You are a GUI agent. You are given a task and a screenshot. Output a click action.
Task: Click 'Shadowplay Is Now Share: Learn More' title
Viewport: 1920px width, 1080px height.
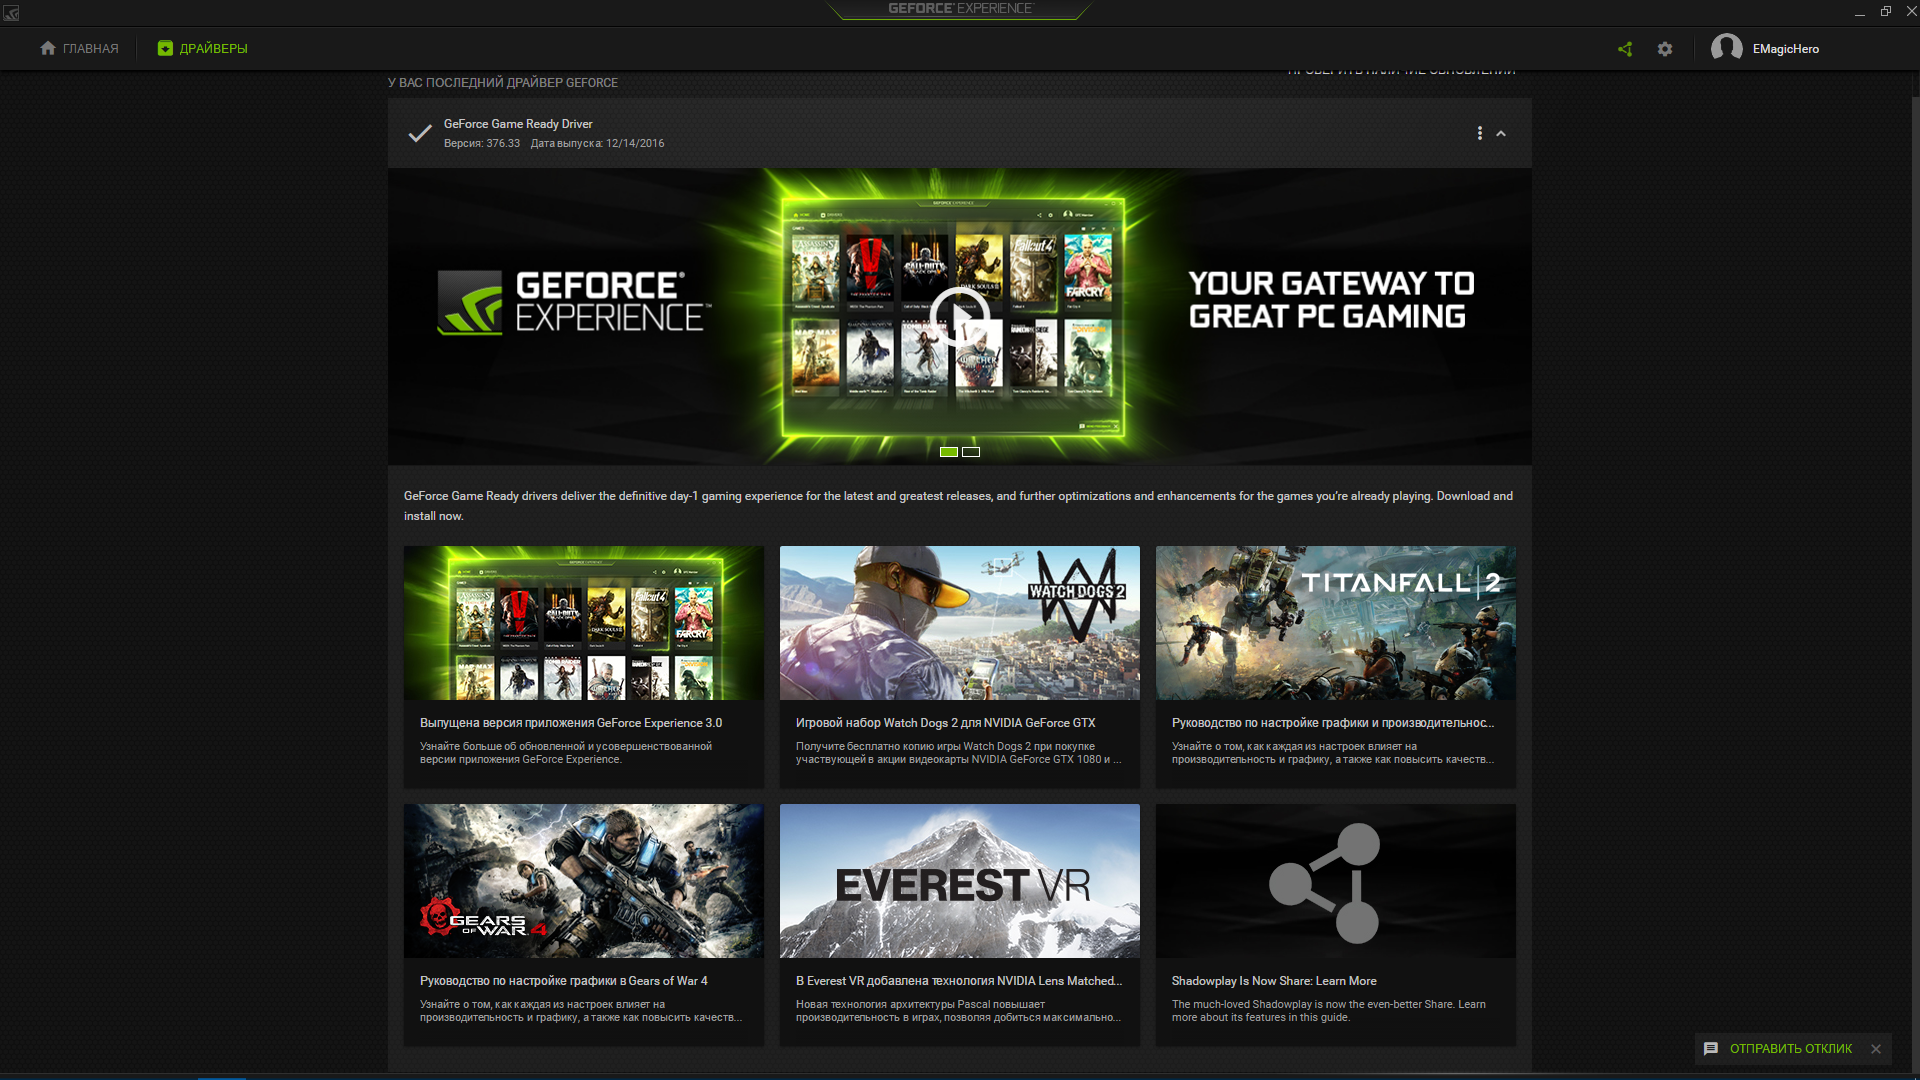(x=1274, y=981)
